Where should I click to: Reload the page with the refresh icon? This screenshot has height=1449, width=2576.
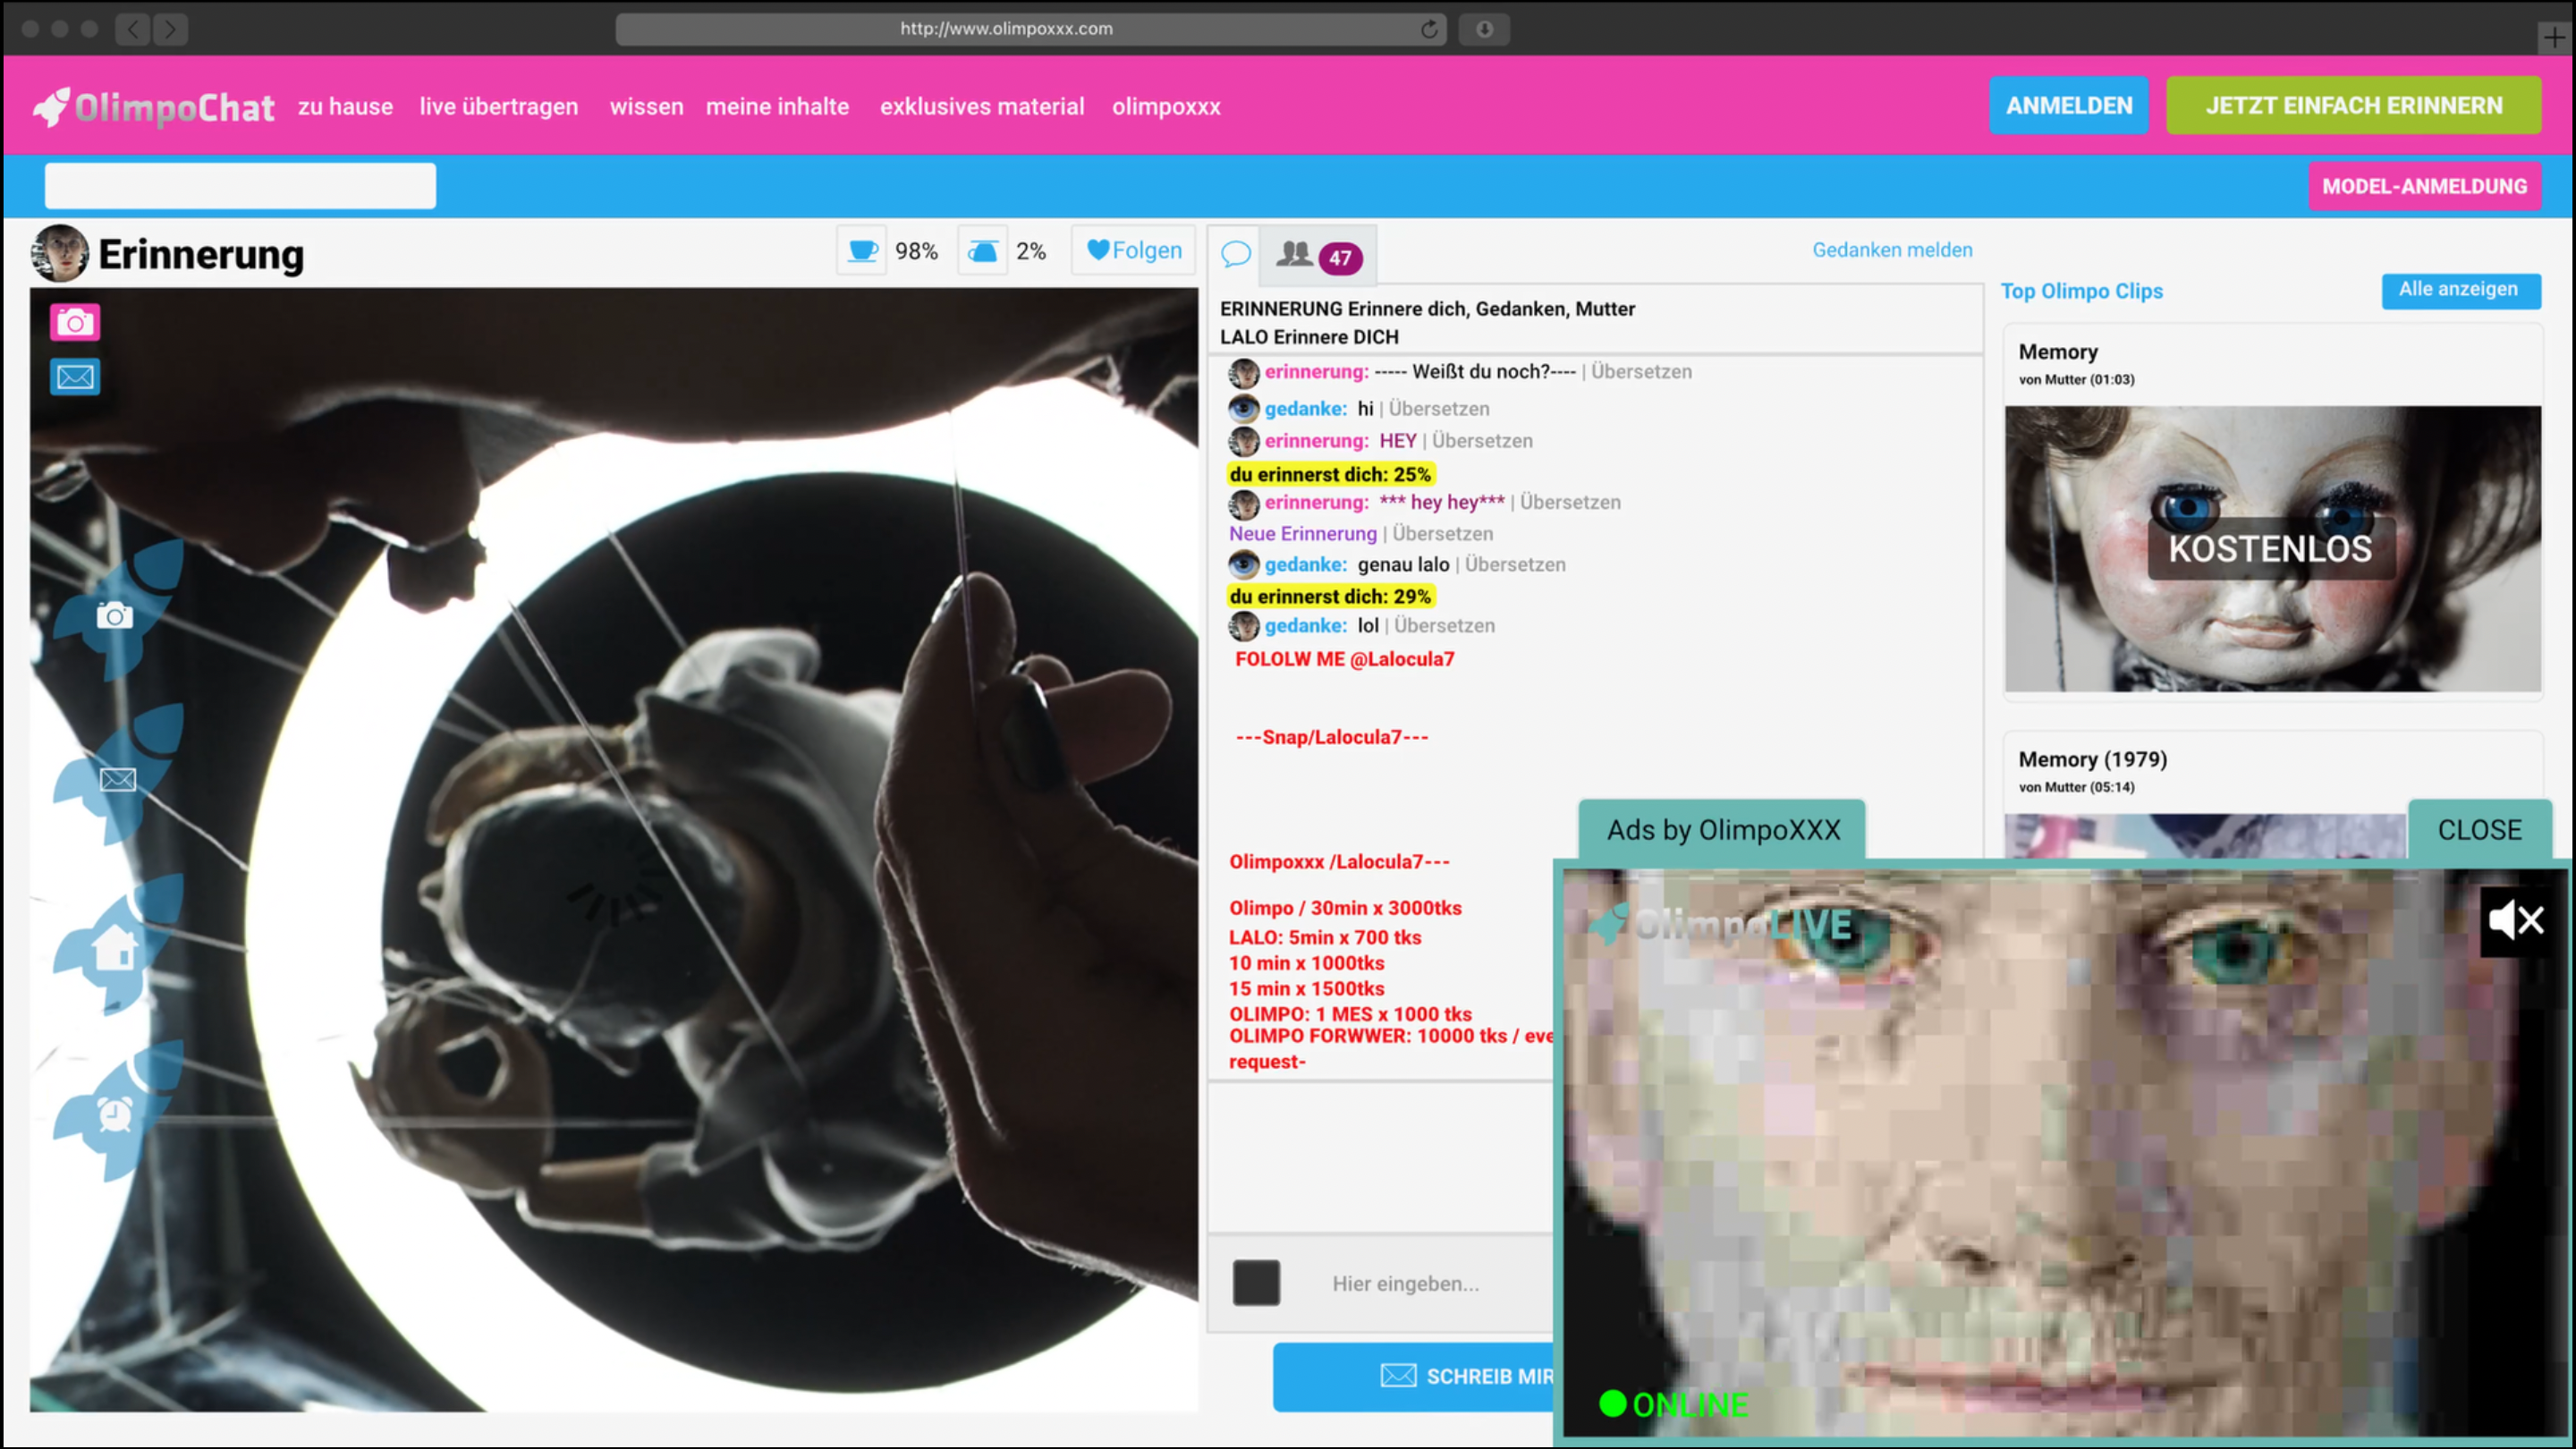pyautogui.click(x=1429, y=29)
